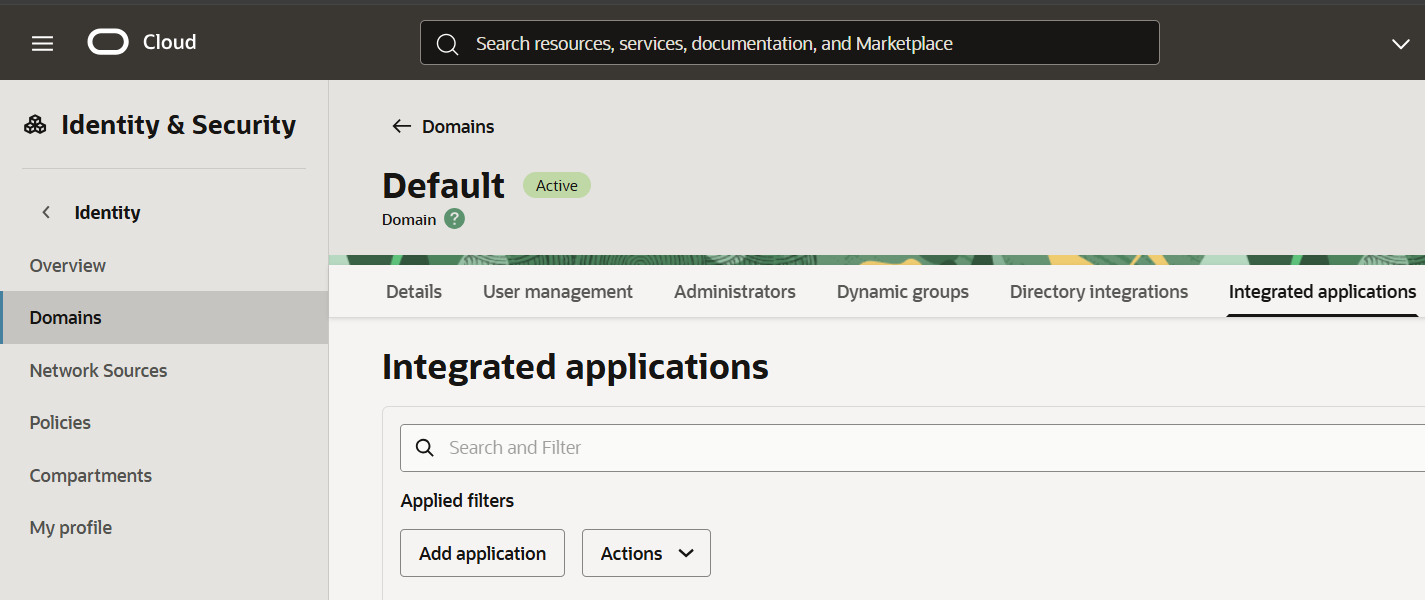
Task: Click the Oracle Cloud logo
Action: 108,42
